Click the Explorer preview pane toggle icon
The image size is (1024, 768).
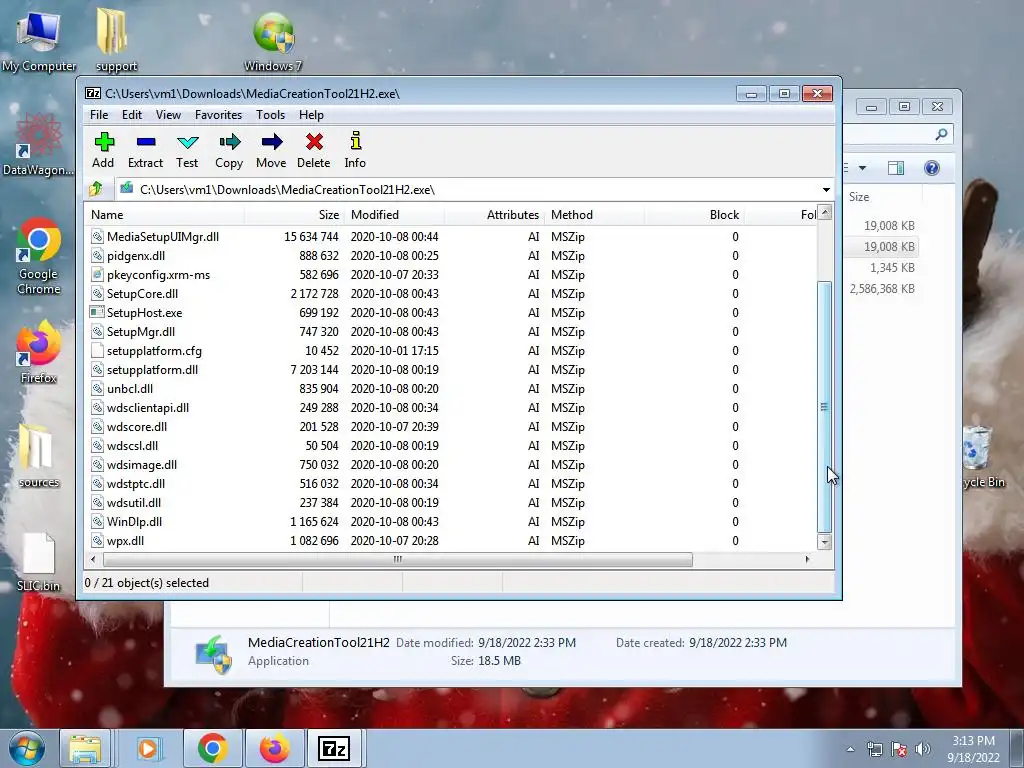(x=896, y=168)
